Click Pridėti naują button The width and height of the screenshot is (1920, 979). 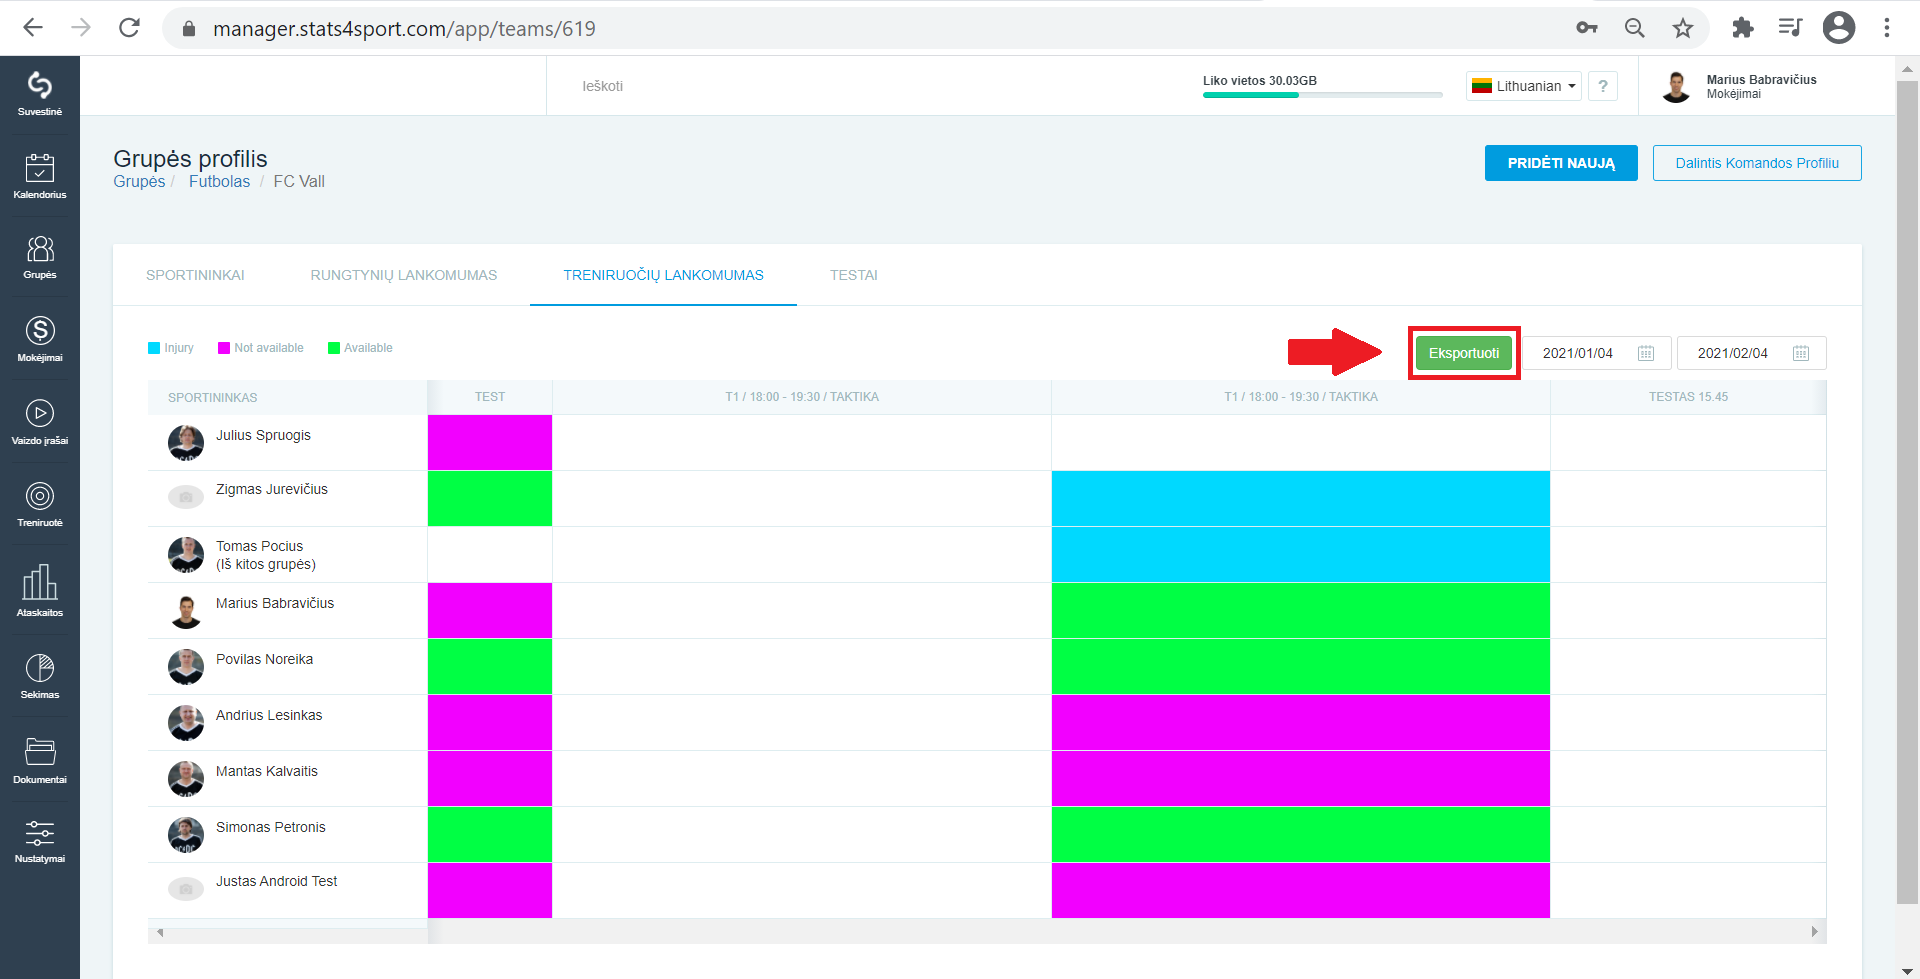[x=1561, y=163]
